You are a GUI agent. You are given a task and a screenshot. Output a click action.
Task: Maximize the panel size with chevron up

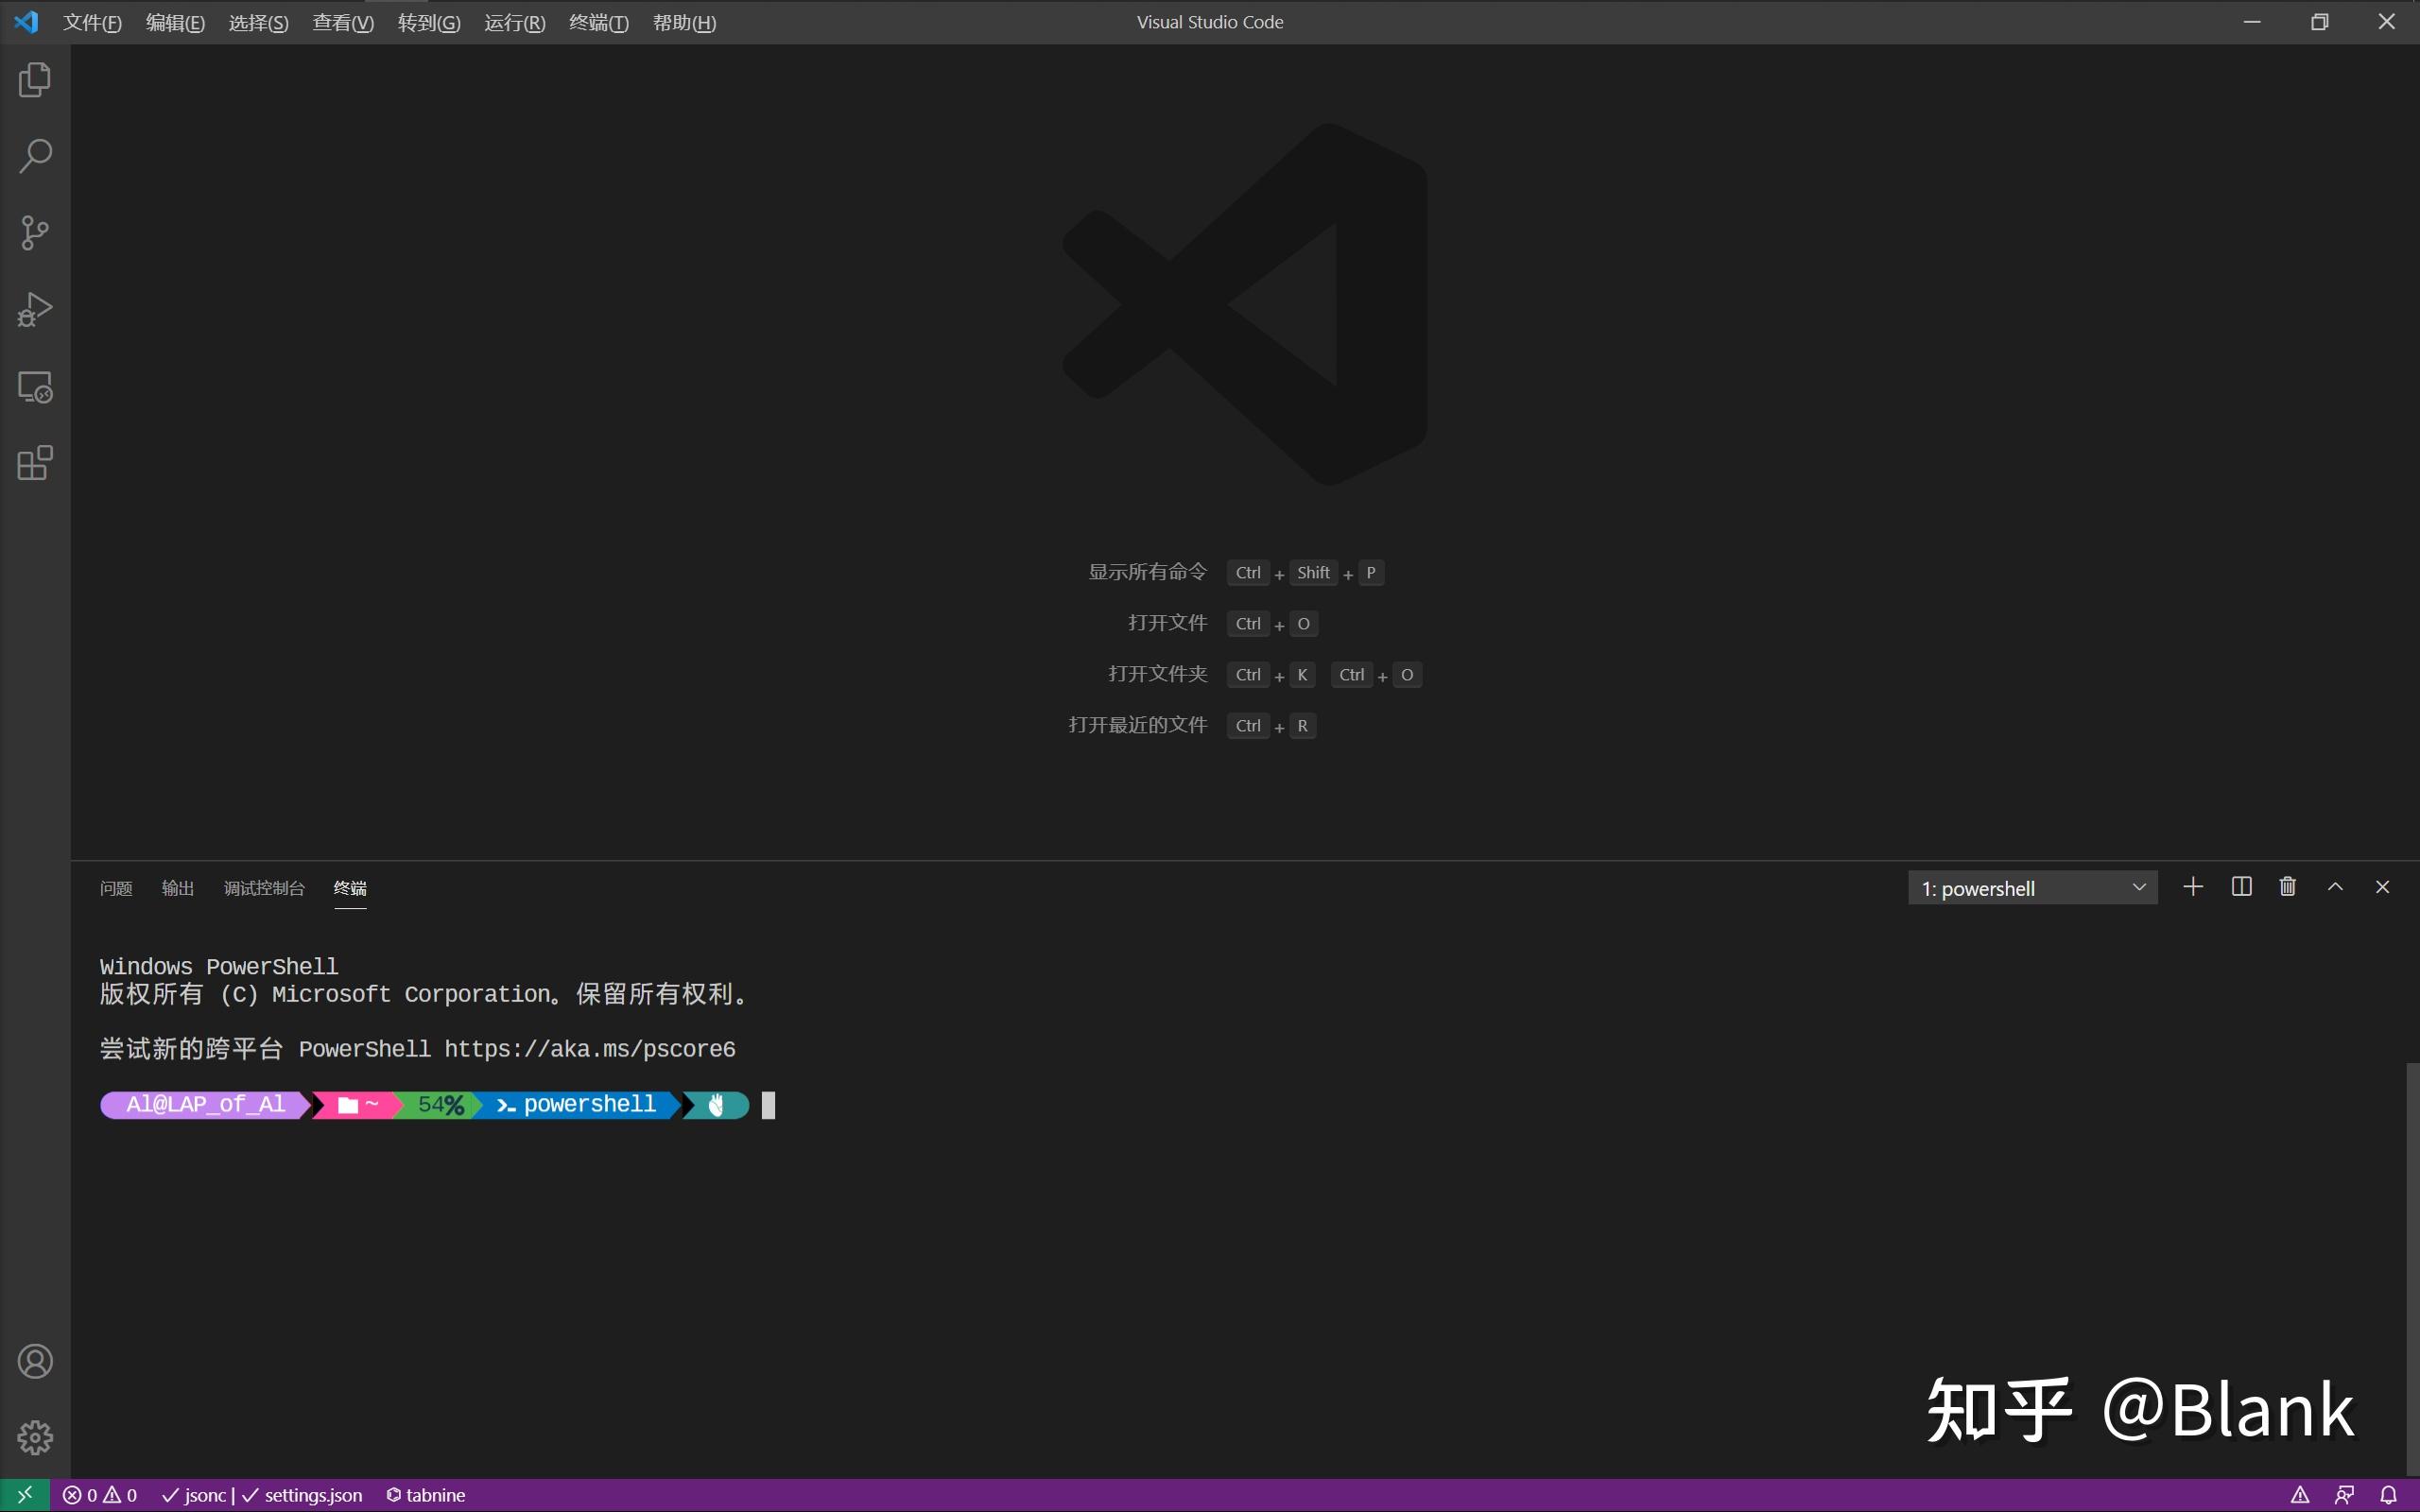pyautogui.click(x=2335, y=887)
